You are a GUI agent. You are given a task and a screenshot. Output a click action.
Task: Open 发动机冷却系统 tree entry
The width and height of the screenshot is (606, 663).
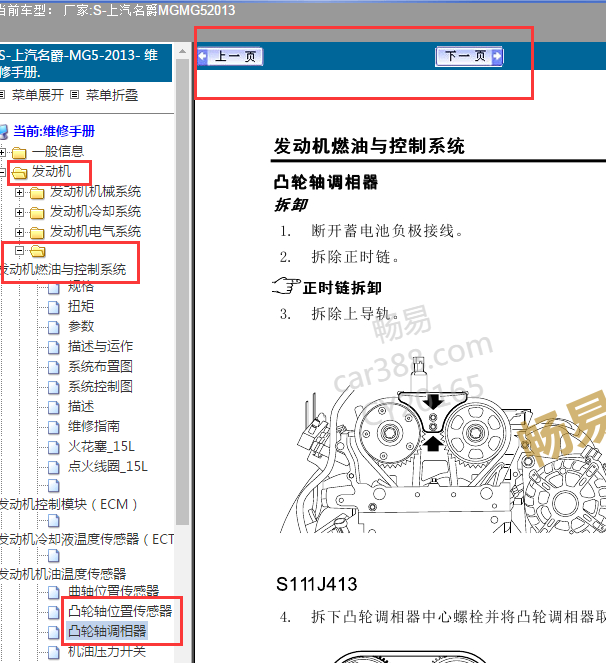(x=96, y=211)
